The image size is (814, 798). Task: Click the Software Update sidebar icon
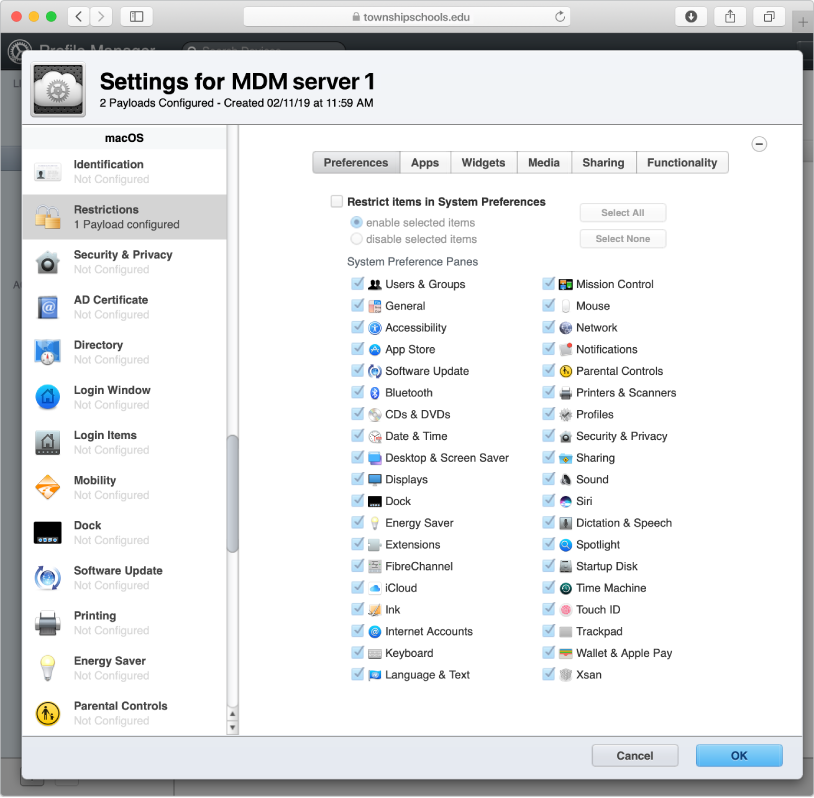(47, 578)
